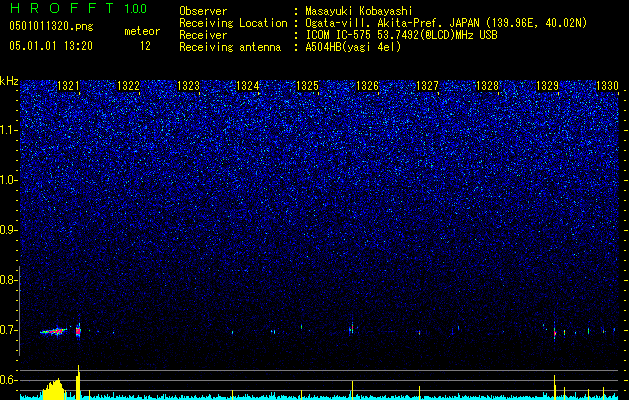Click the 0.9 kHz frequency tick label

click(x=8, y=230)
